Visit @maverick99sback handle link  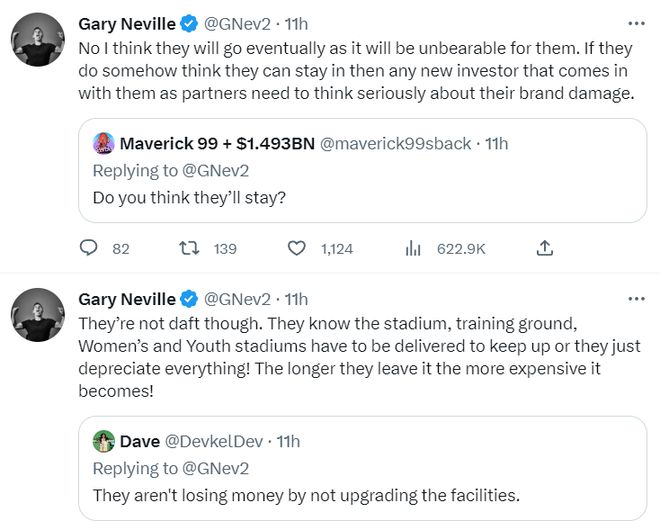point(395,143)
